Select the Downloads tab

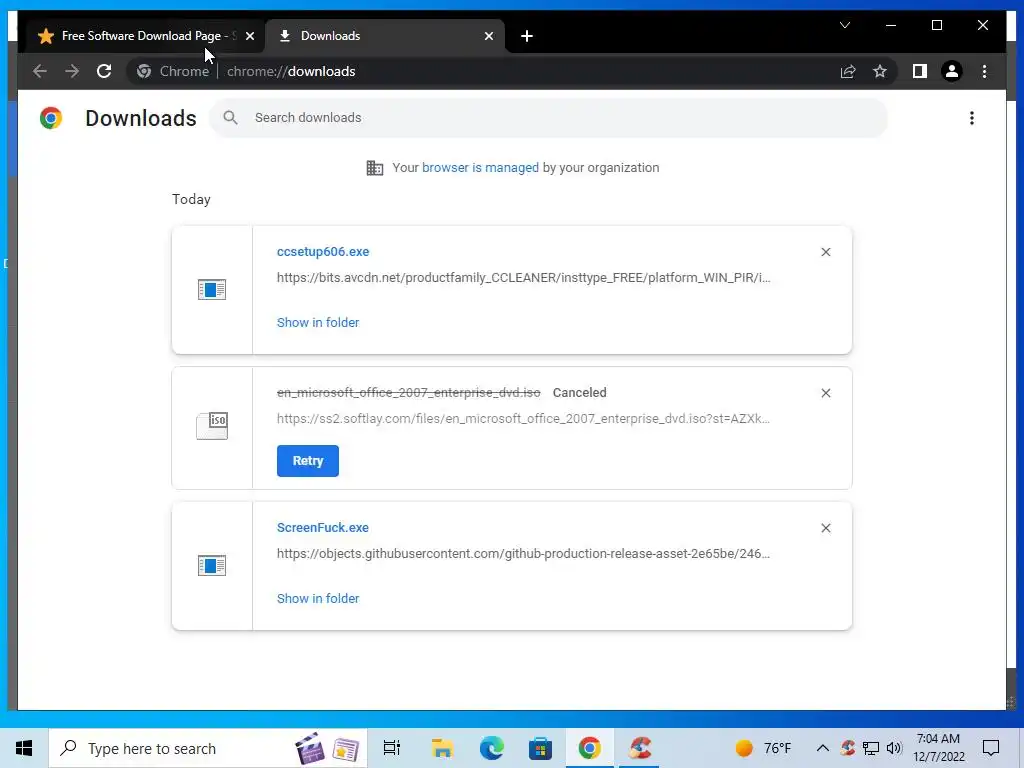[x=385, y=36]
